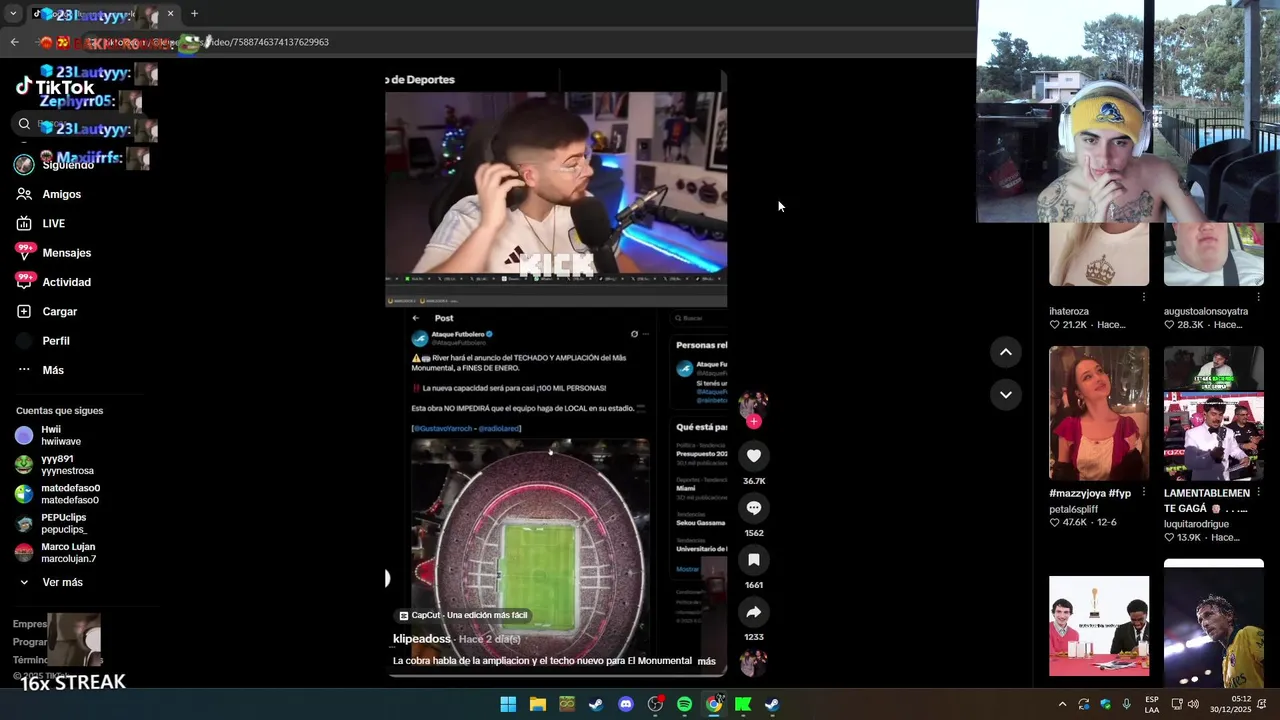
Task: Open options for augustoalonsoyatra video
Action: 1258,297
